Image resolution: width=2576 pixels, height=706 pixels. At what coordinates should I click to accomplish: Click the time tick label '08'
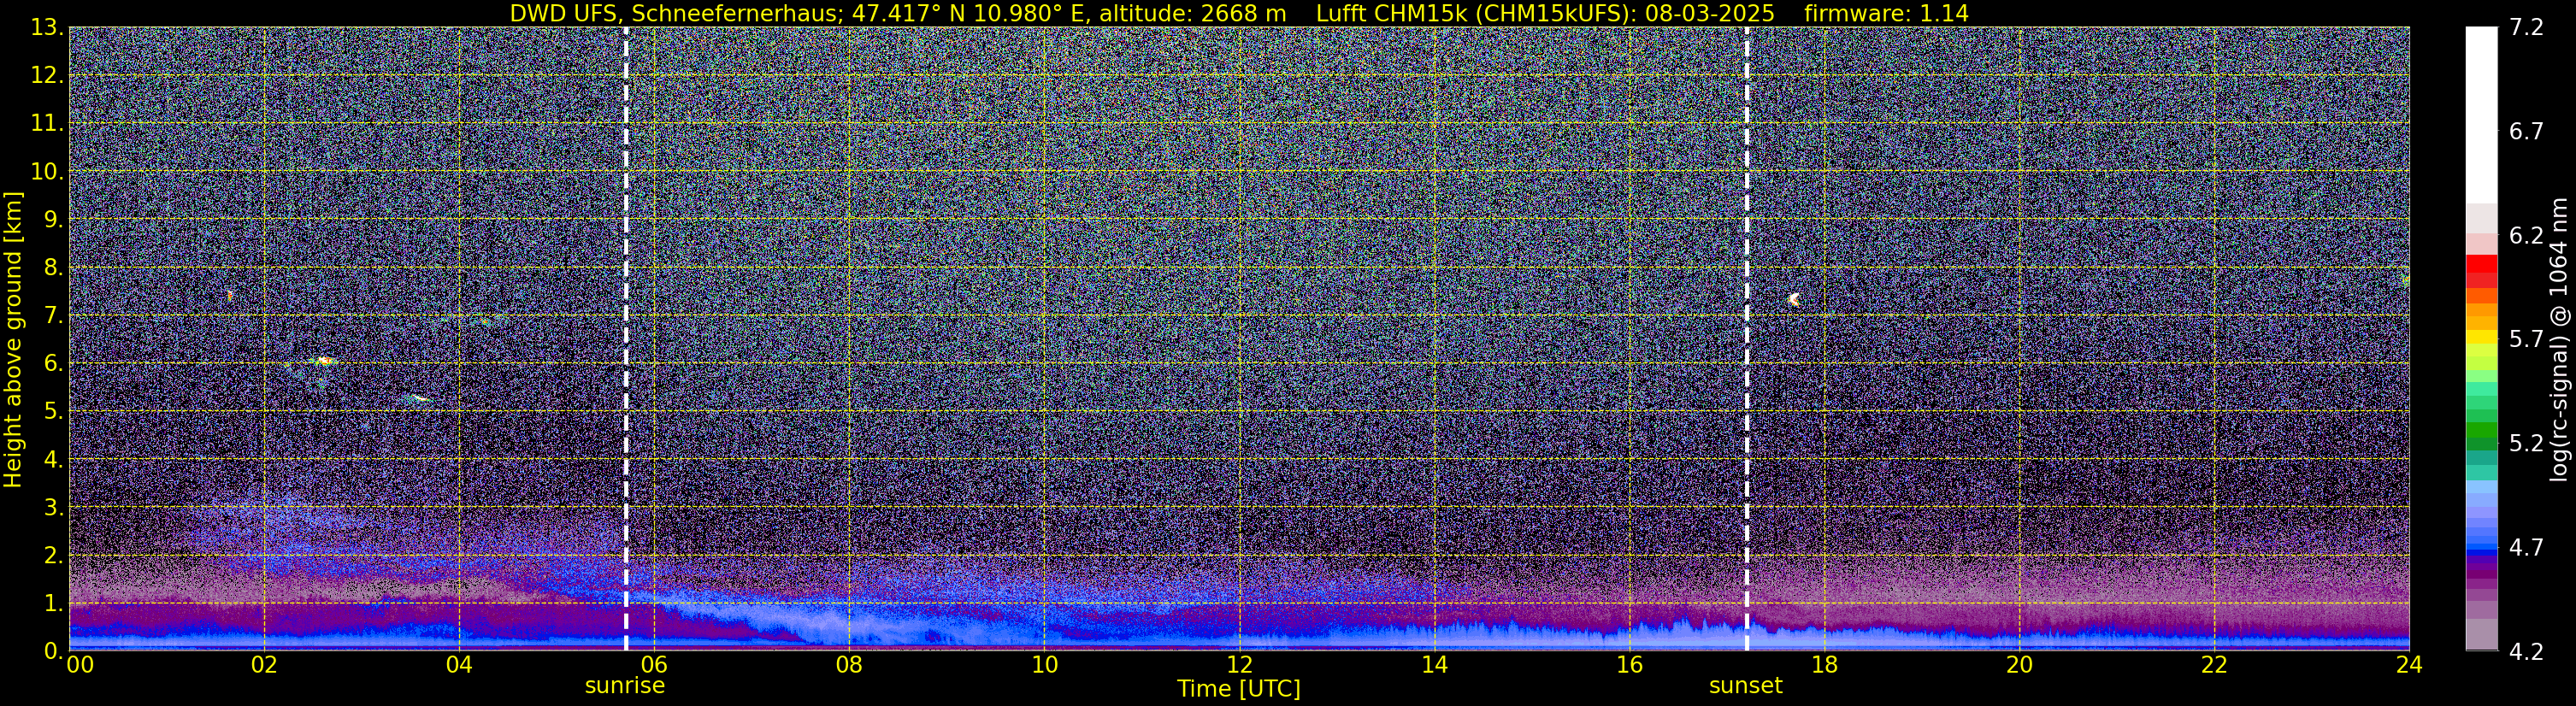pyautogui.click(x=849, y=665)
